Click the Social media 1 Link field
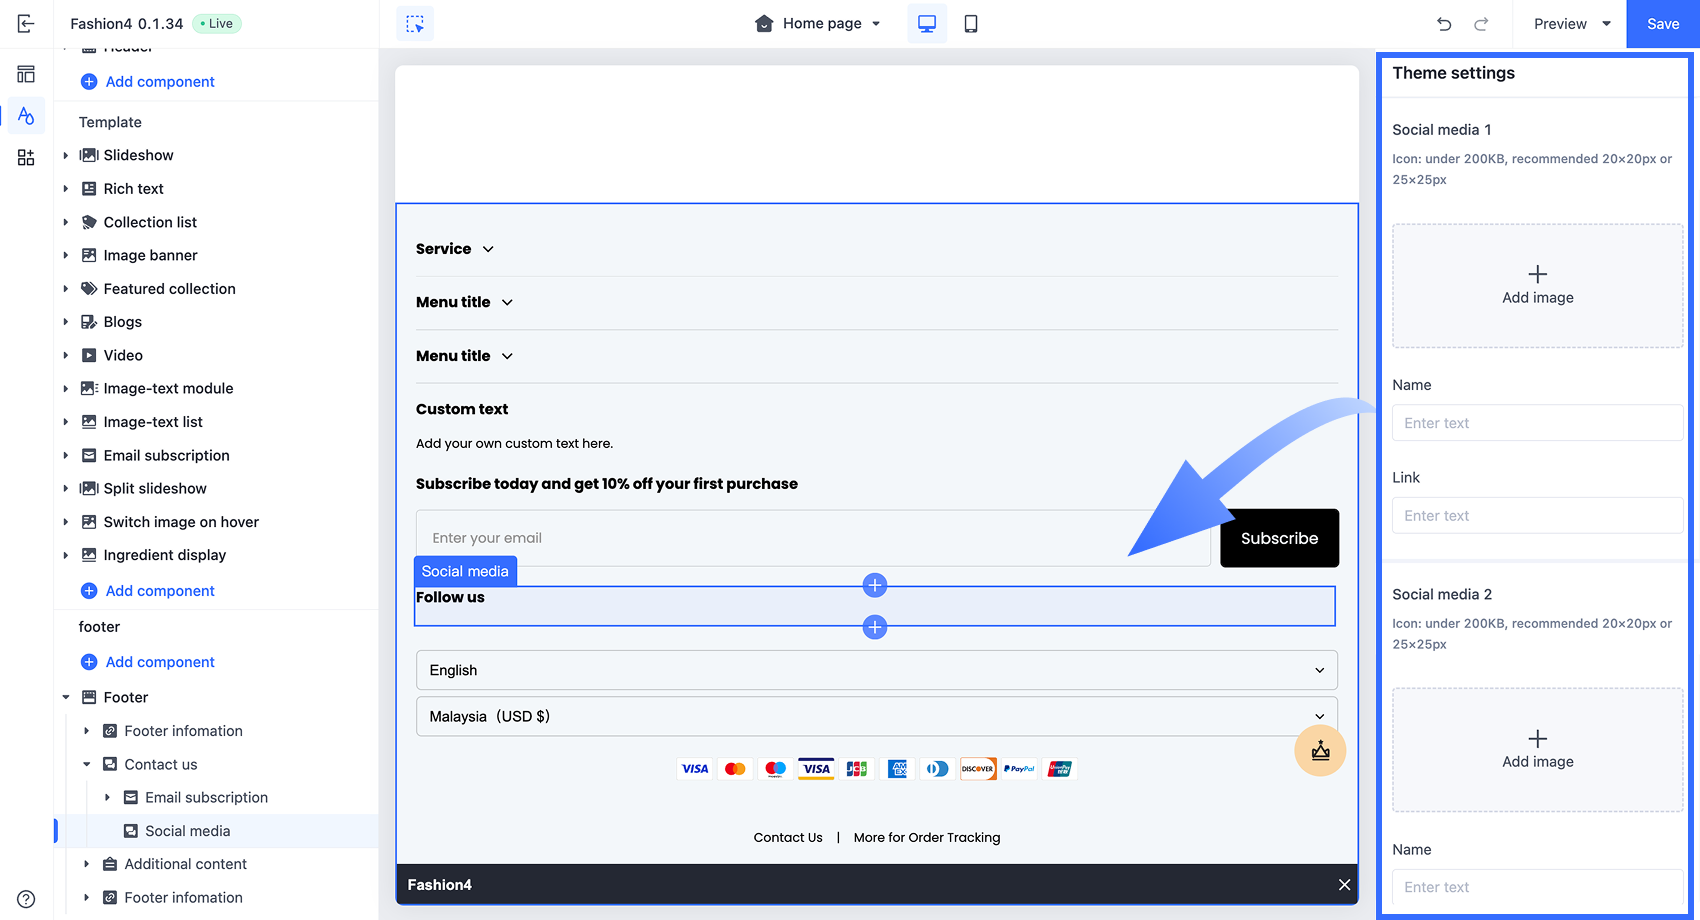 click(x=1537, y=516)
